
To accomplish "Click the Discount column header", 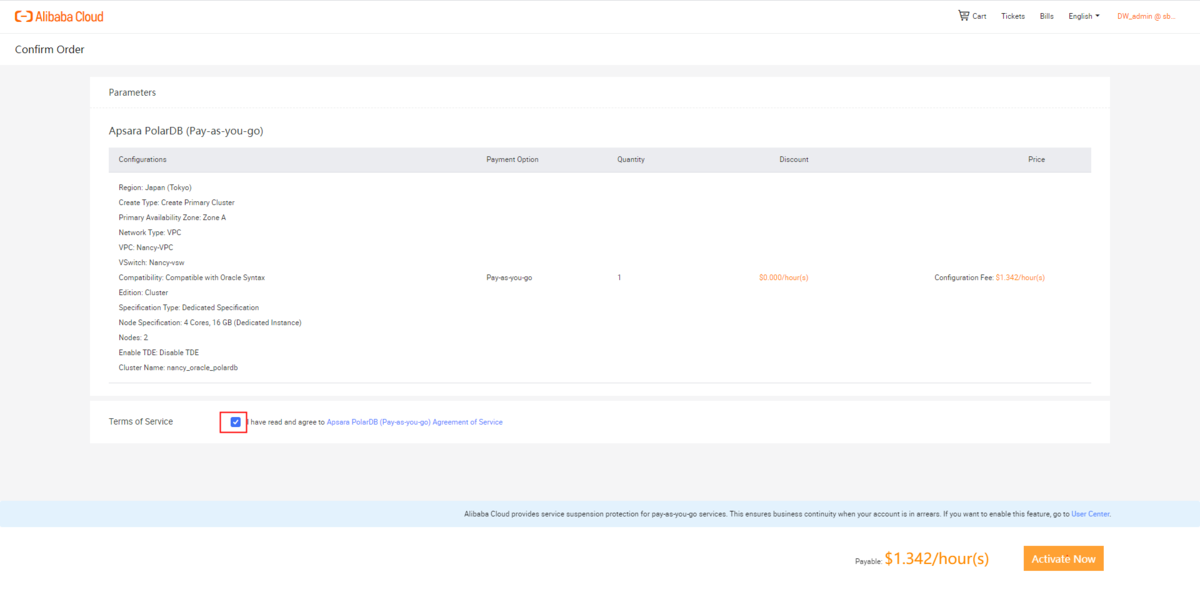I will [x=794, y=160].
